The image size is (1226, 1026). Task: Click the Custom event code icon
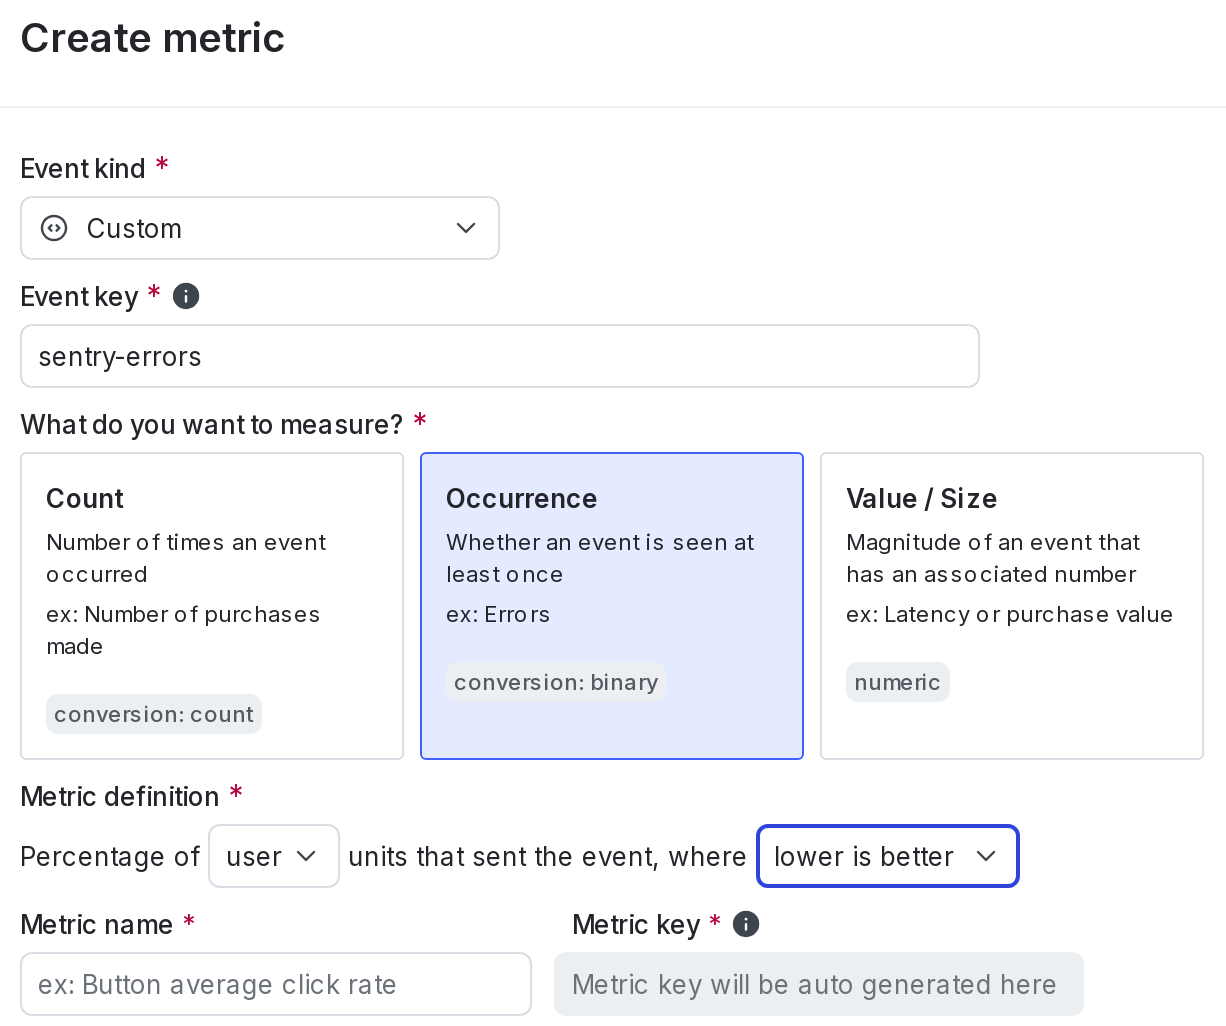(54, 228)
